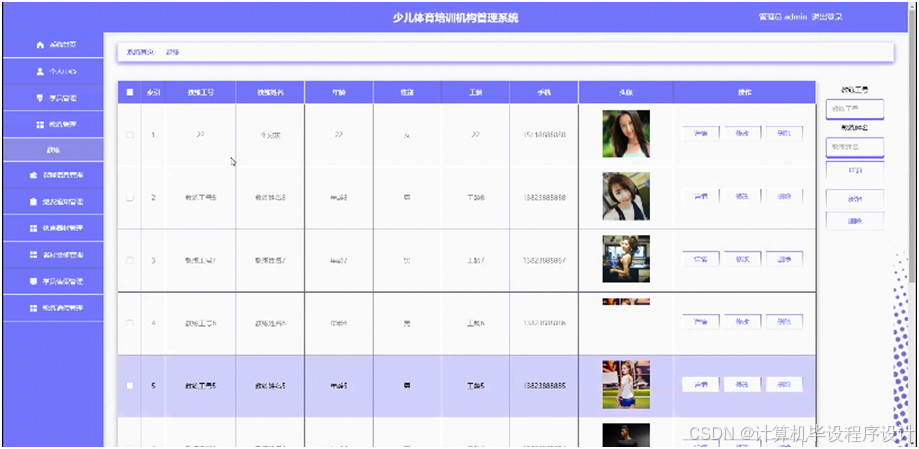
Task: Click 修改 in highlighted row 5
Action: coord(743,385)
